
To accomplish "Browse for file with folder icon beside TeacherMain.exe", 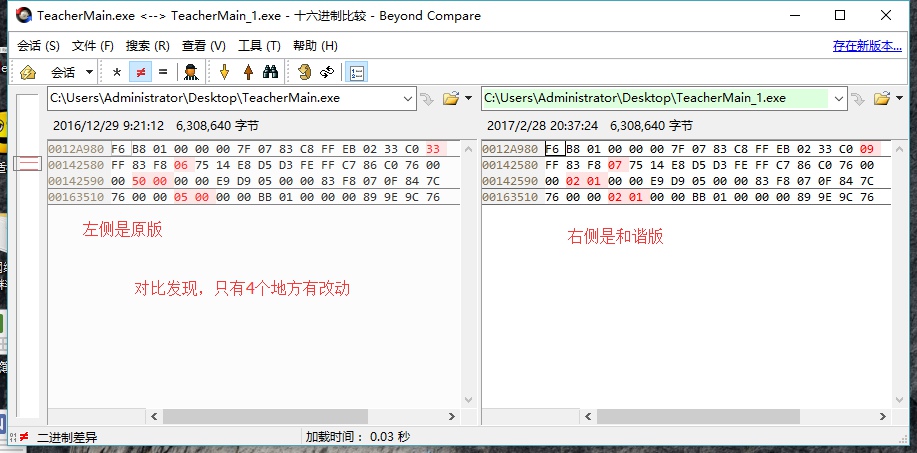I will (450, 98).
